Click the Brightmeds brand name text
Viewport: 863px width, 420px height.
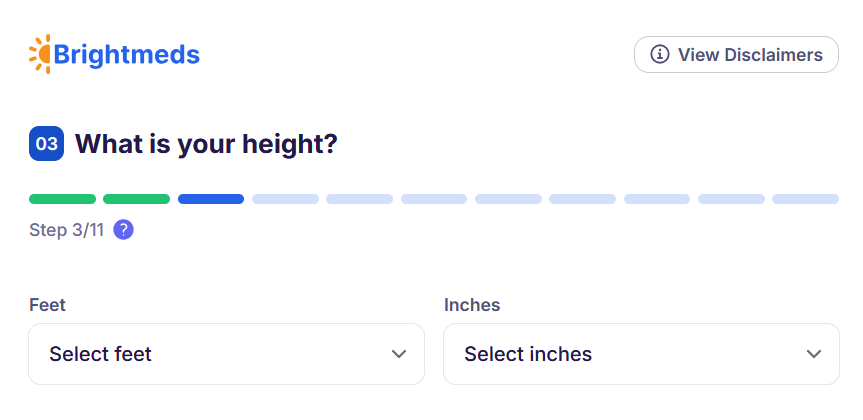[x=127, y=54]
